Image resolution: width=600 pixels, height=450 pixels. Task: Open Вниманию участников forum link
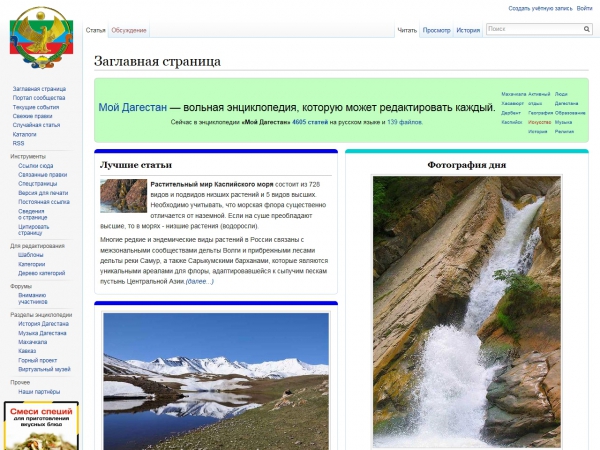pos(33,298)
